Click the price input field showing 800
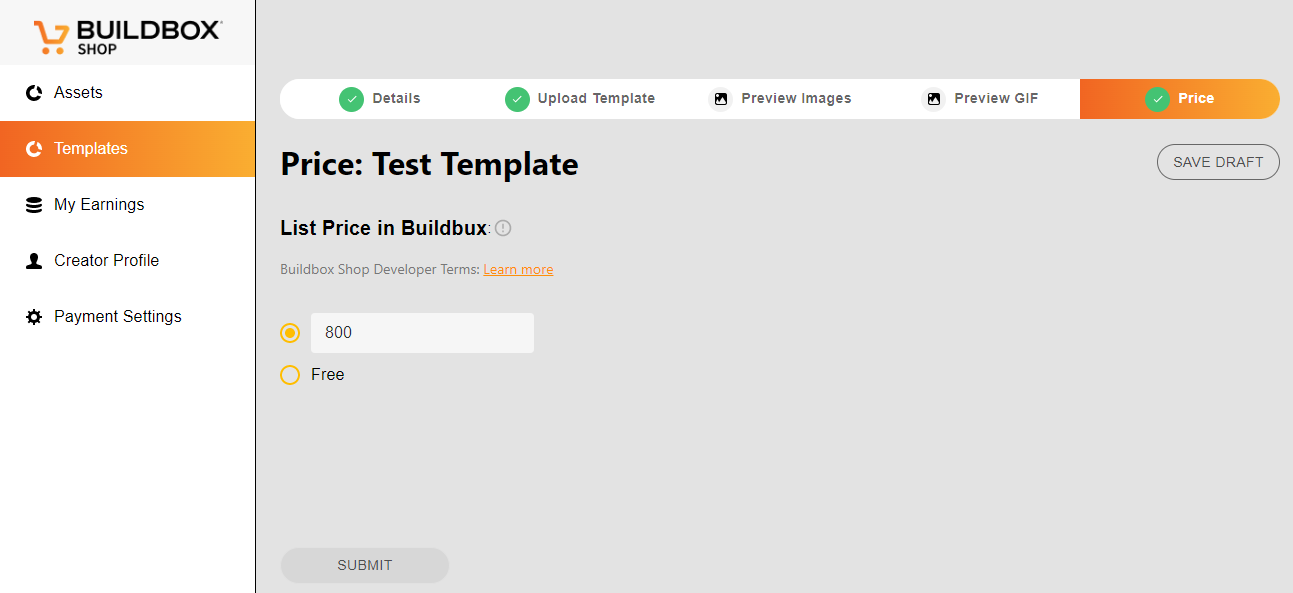The height and width of the screenshot is (593, 1293). (422, 333)
